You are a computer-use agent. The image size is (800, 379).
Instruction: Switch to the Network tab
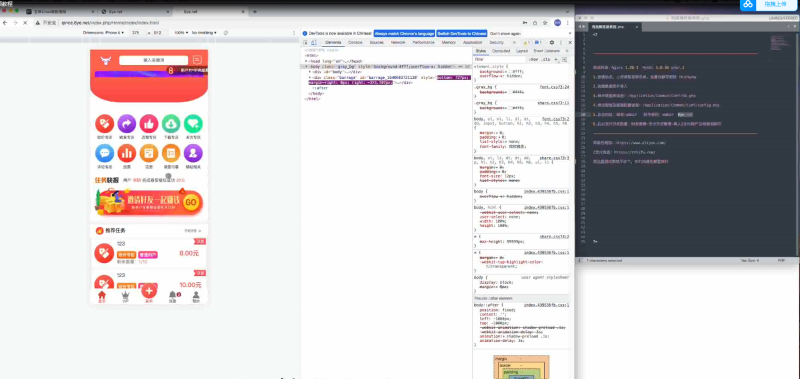click(x=398, y=42)
